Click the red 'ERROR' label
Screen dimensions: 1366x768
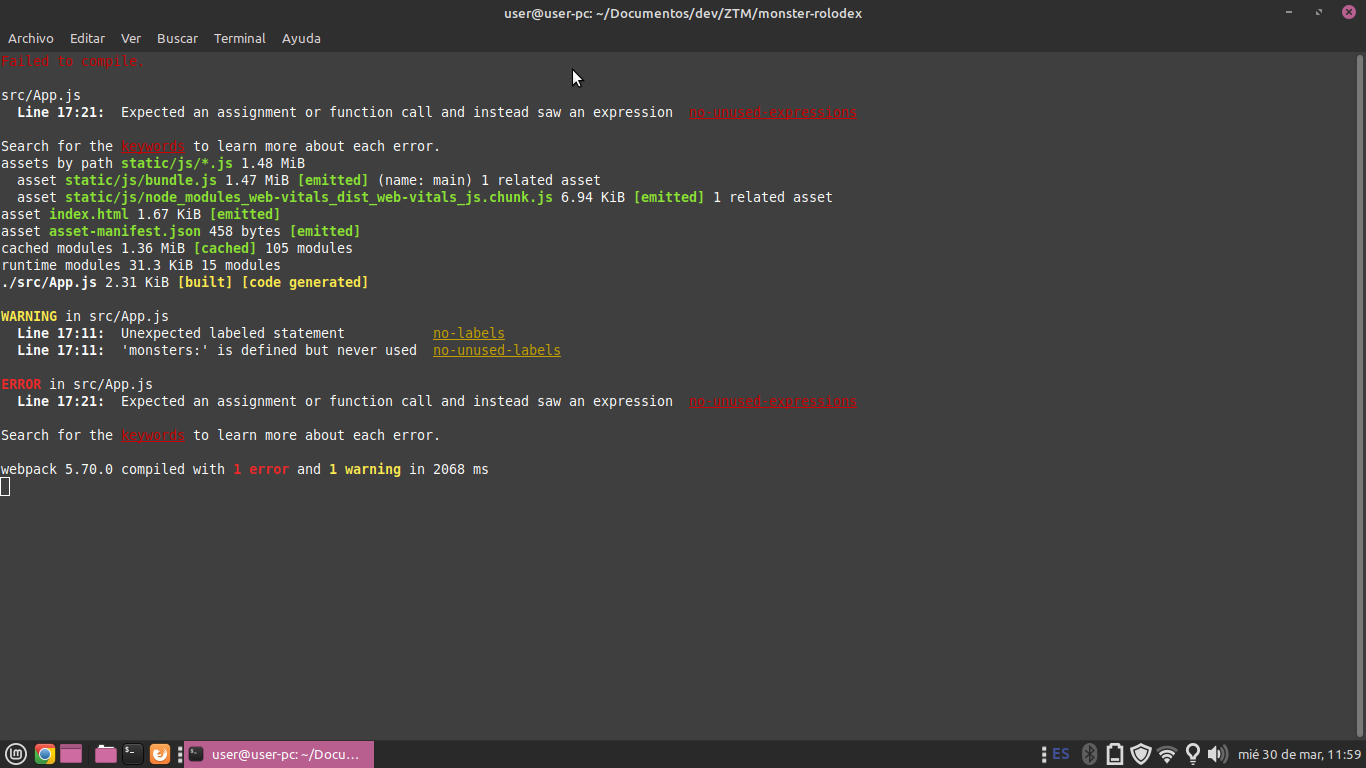(21, 384)
